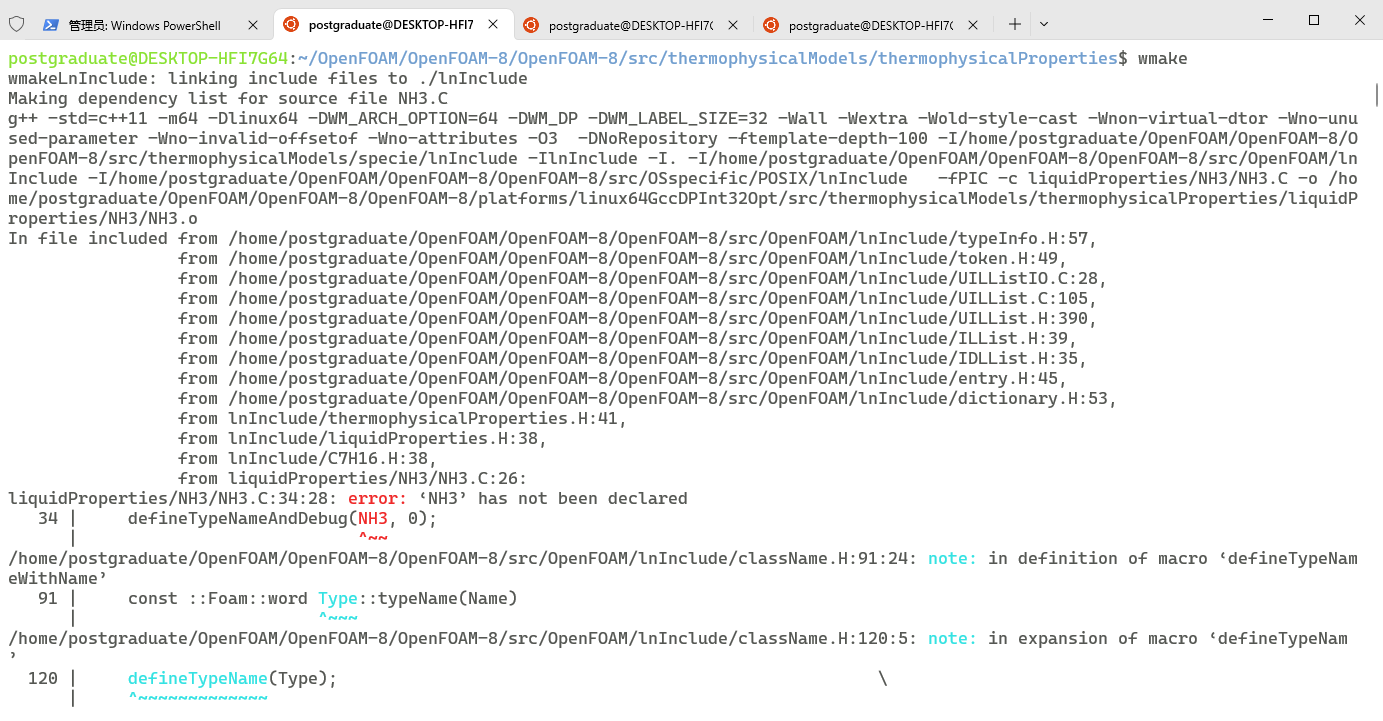The height and width of the screenshot is (721, 1383).
Task: Click the red 'error:' label
Action: point(378,499)
